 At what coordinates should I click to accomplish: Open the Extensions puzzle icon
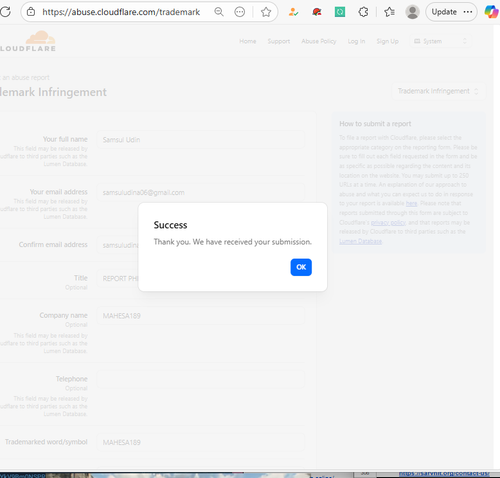pyautogui.click(x=363, y=12)
